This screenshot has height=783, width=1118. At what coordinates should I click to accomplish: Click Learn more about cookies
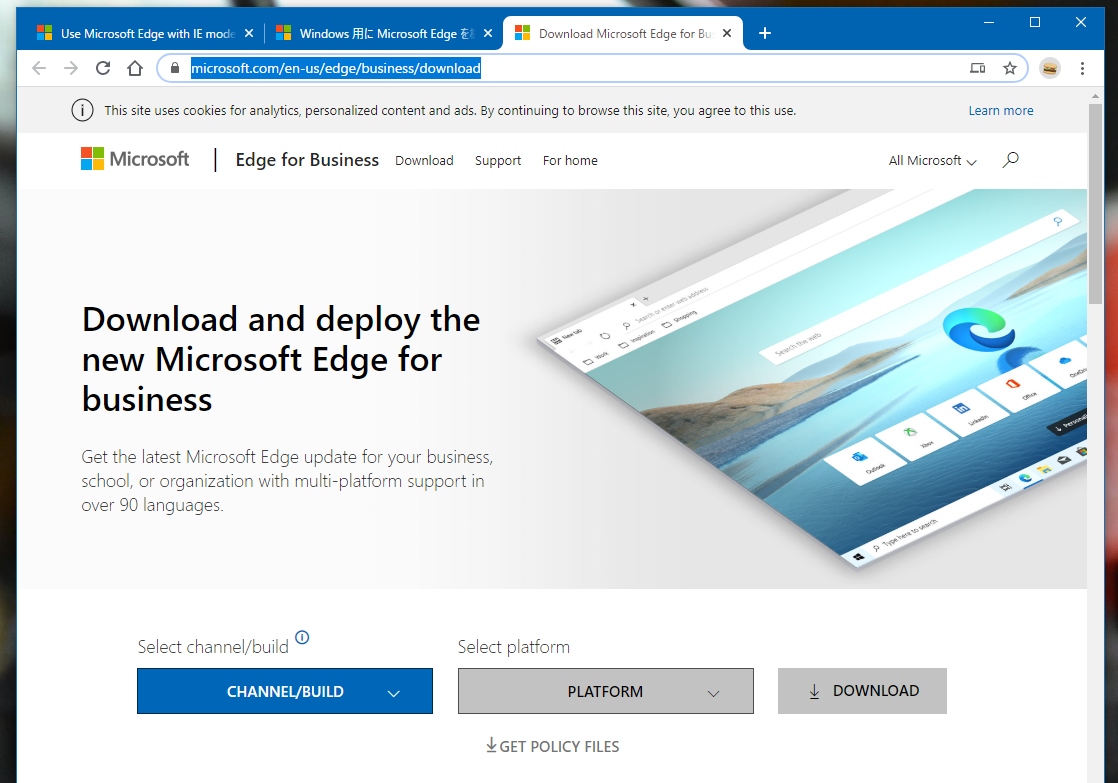pyautogui.click(x=1000, y=111)
